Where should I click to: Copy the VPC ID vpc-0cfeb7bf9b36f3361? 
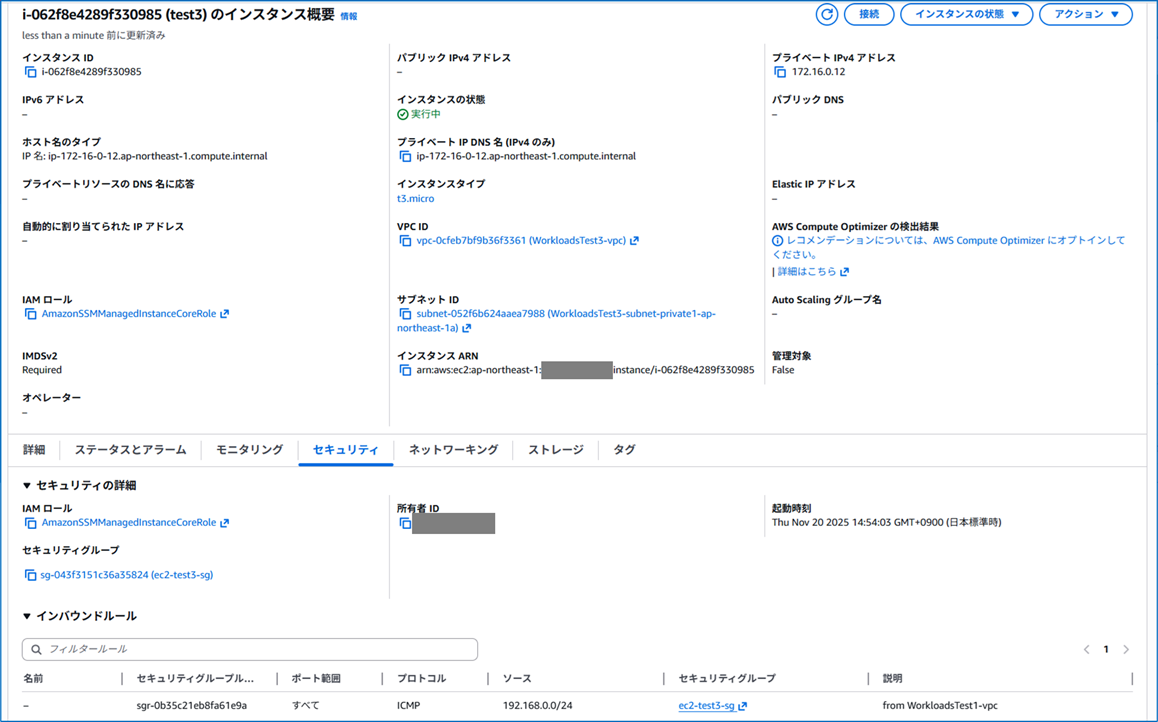click(x=406, y=240)
